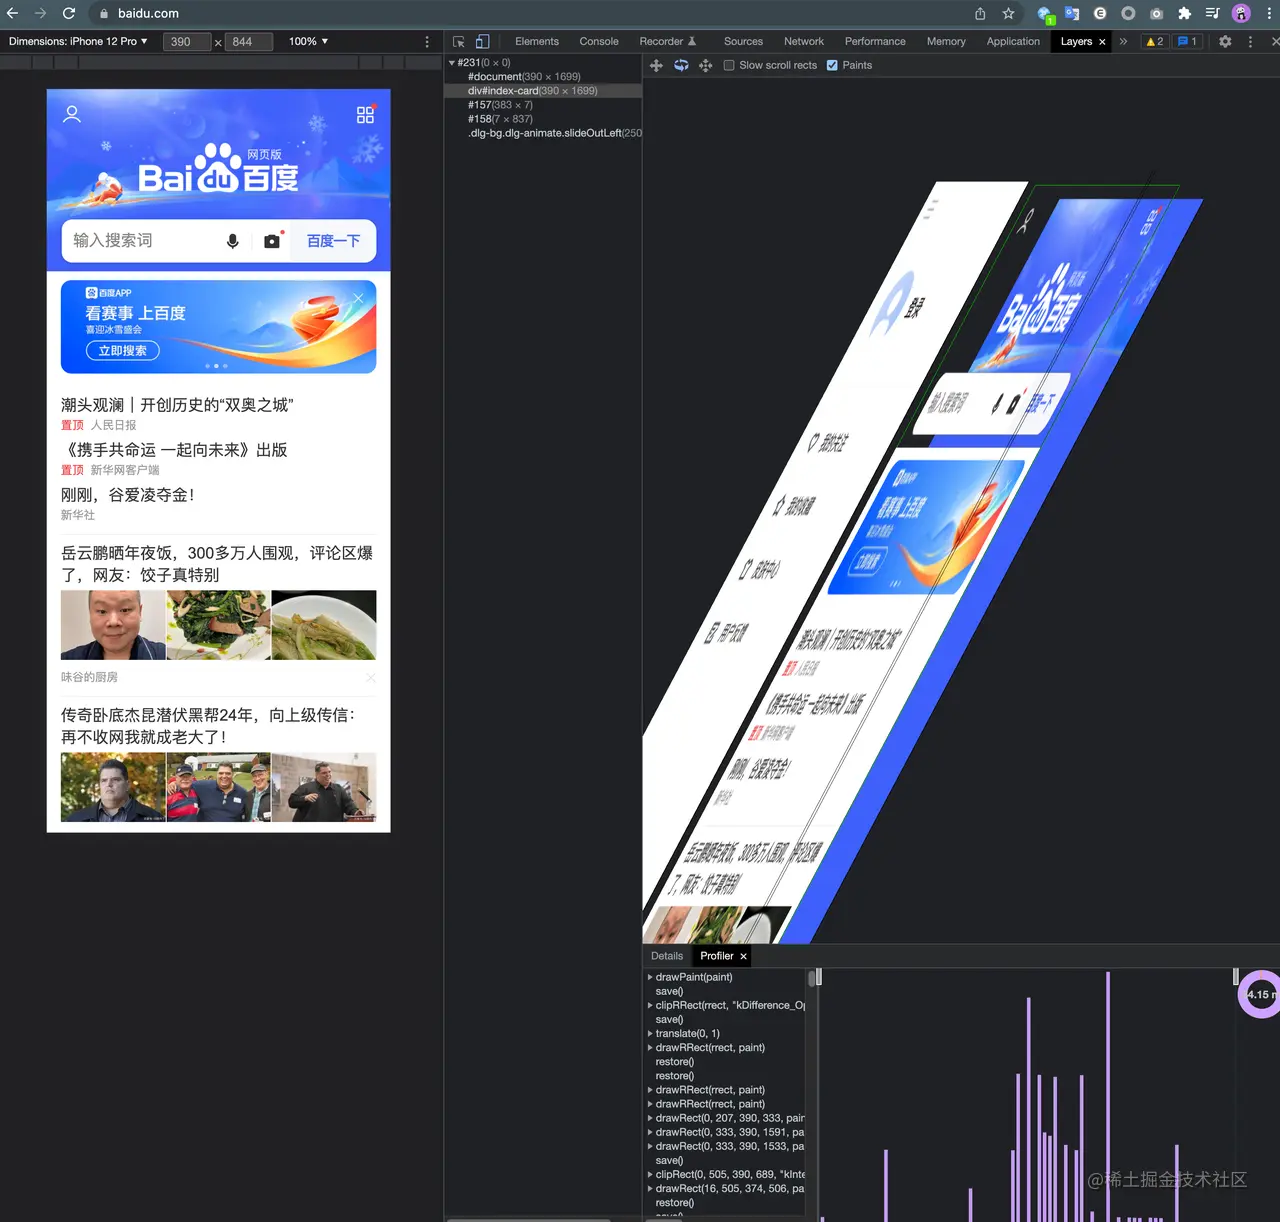1280x1222 pixels.
Task: Select rotate mode in Layers toolbar
Action: pos(681,65)
